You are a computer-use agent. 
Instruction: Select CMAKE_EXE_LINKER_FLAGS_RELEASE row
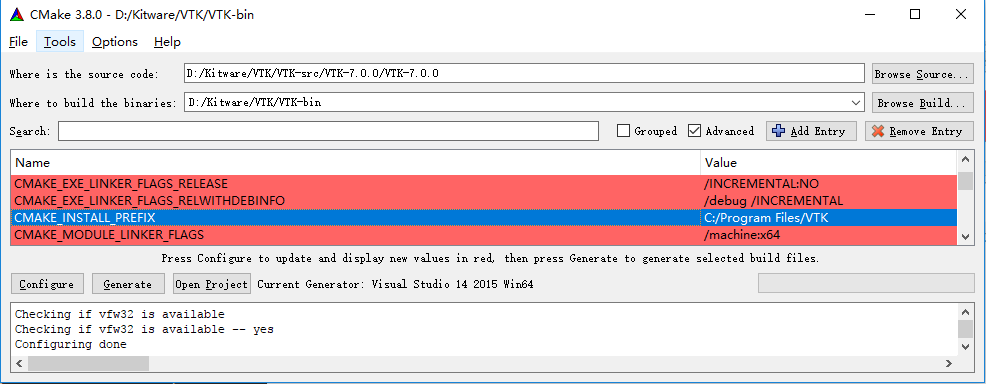(484, 184)
